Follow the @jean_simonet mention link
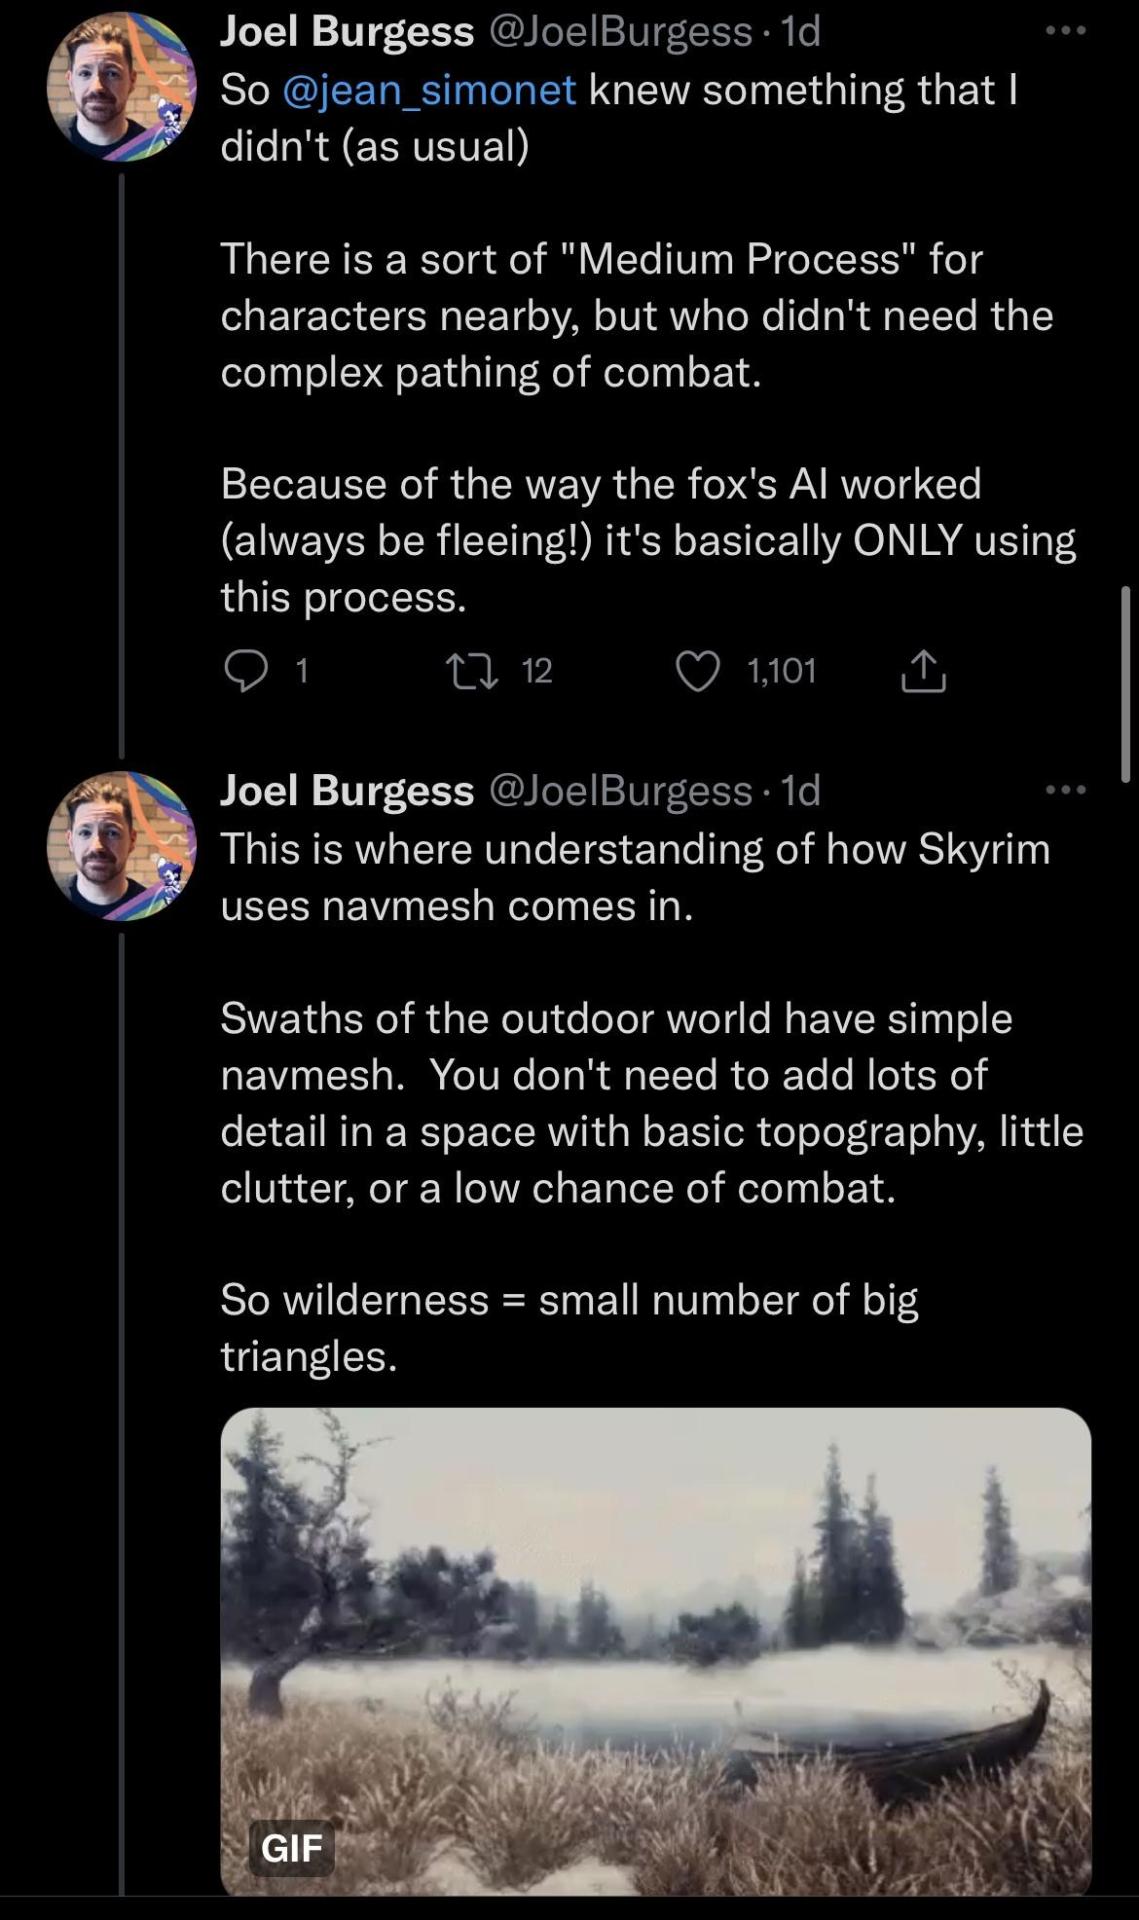1139x1920 pixels. [x=429, y=90]
